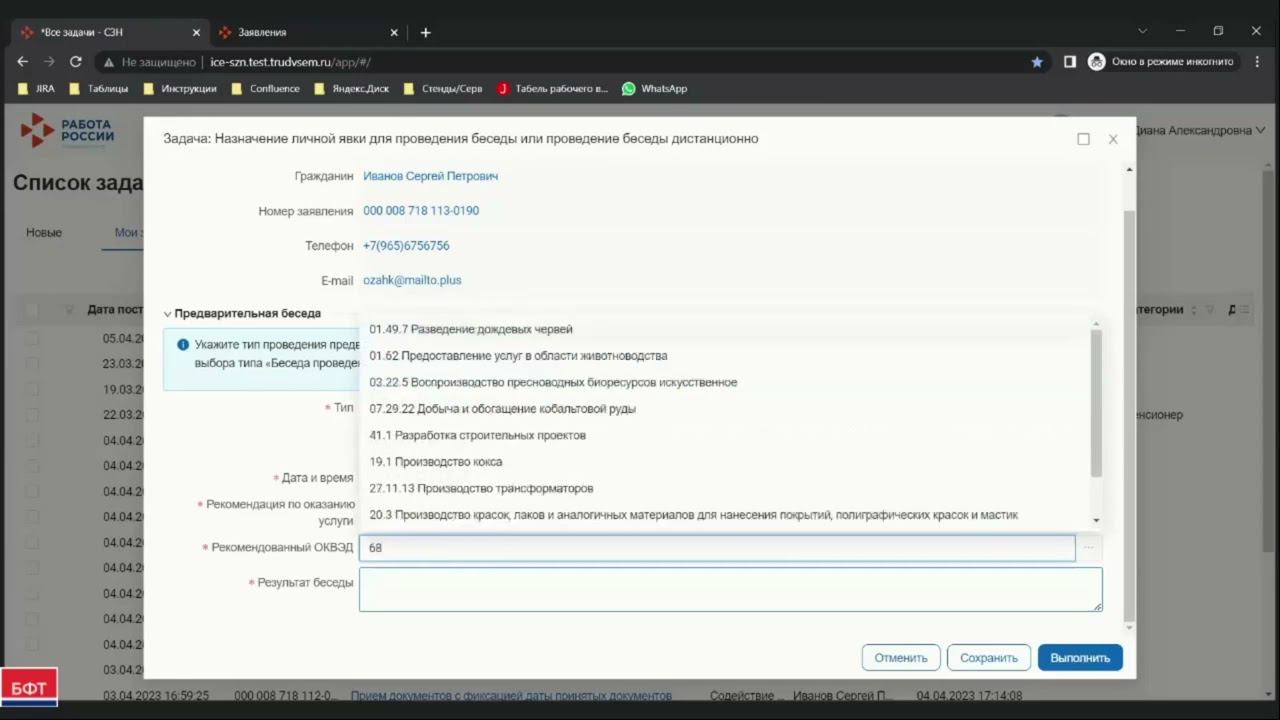Click the filter icon beside 'категории' column
Screen dimensions: 1280x720
(x=1209, y=310)
